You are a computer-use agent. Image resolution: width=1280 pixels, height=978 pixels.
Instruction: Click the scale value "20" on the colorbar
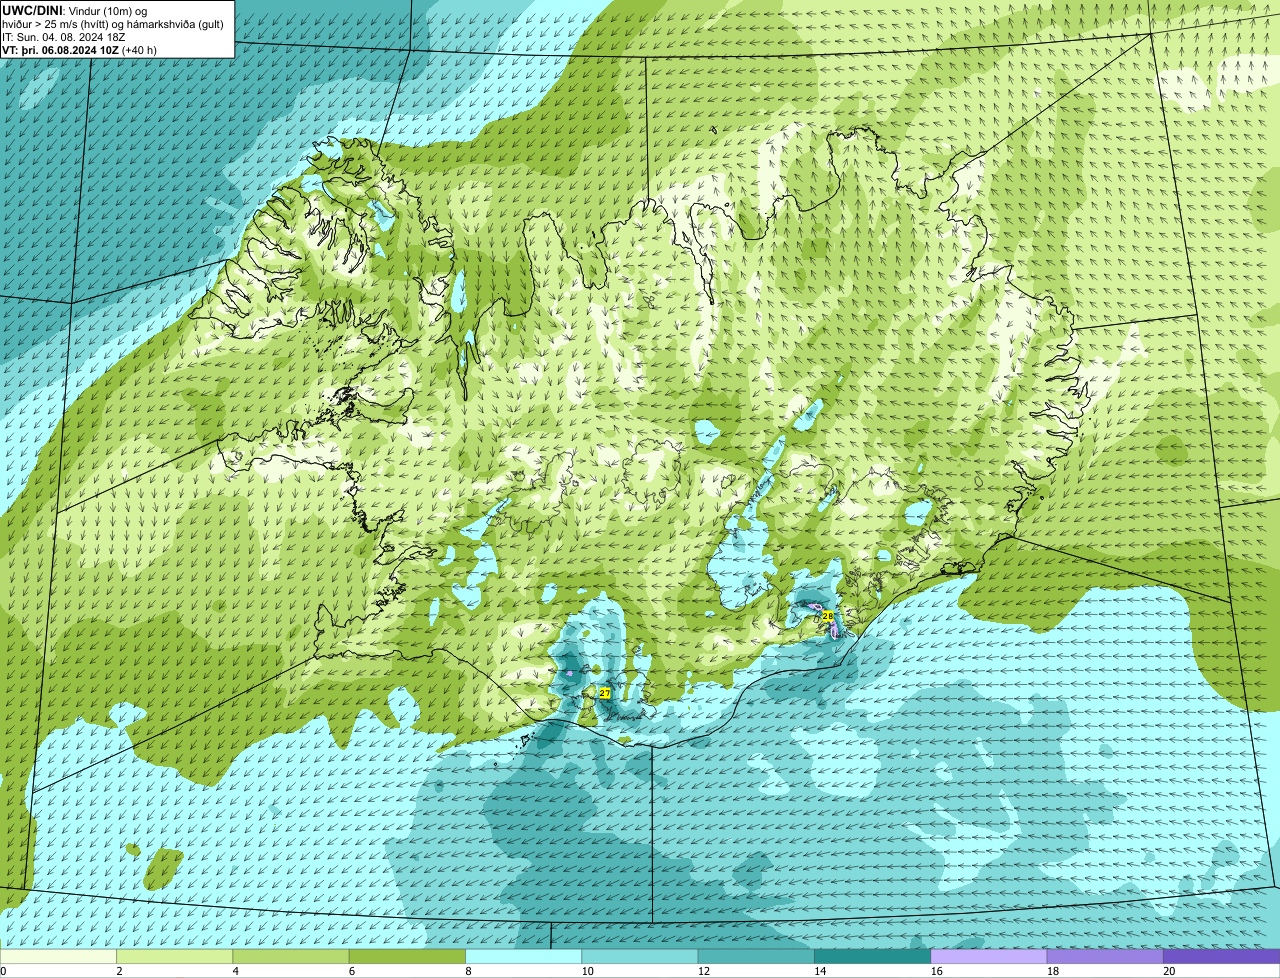coord(1169,971)
